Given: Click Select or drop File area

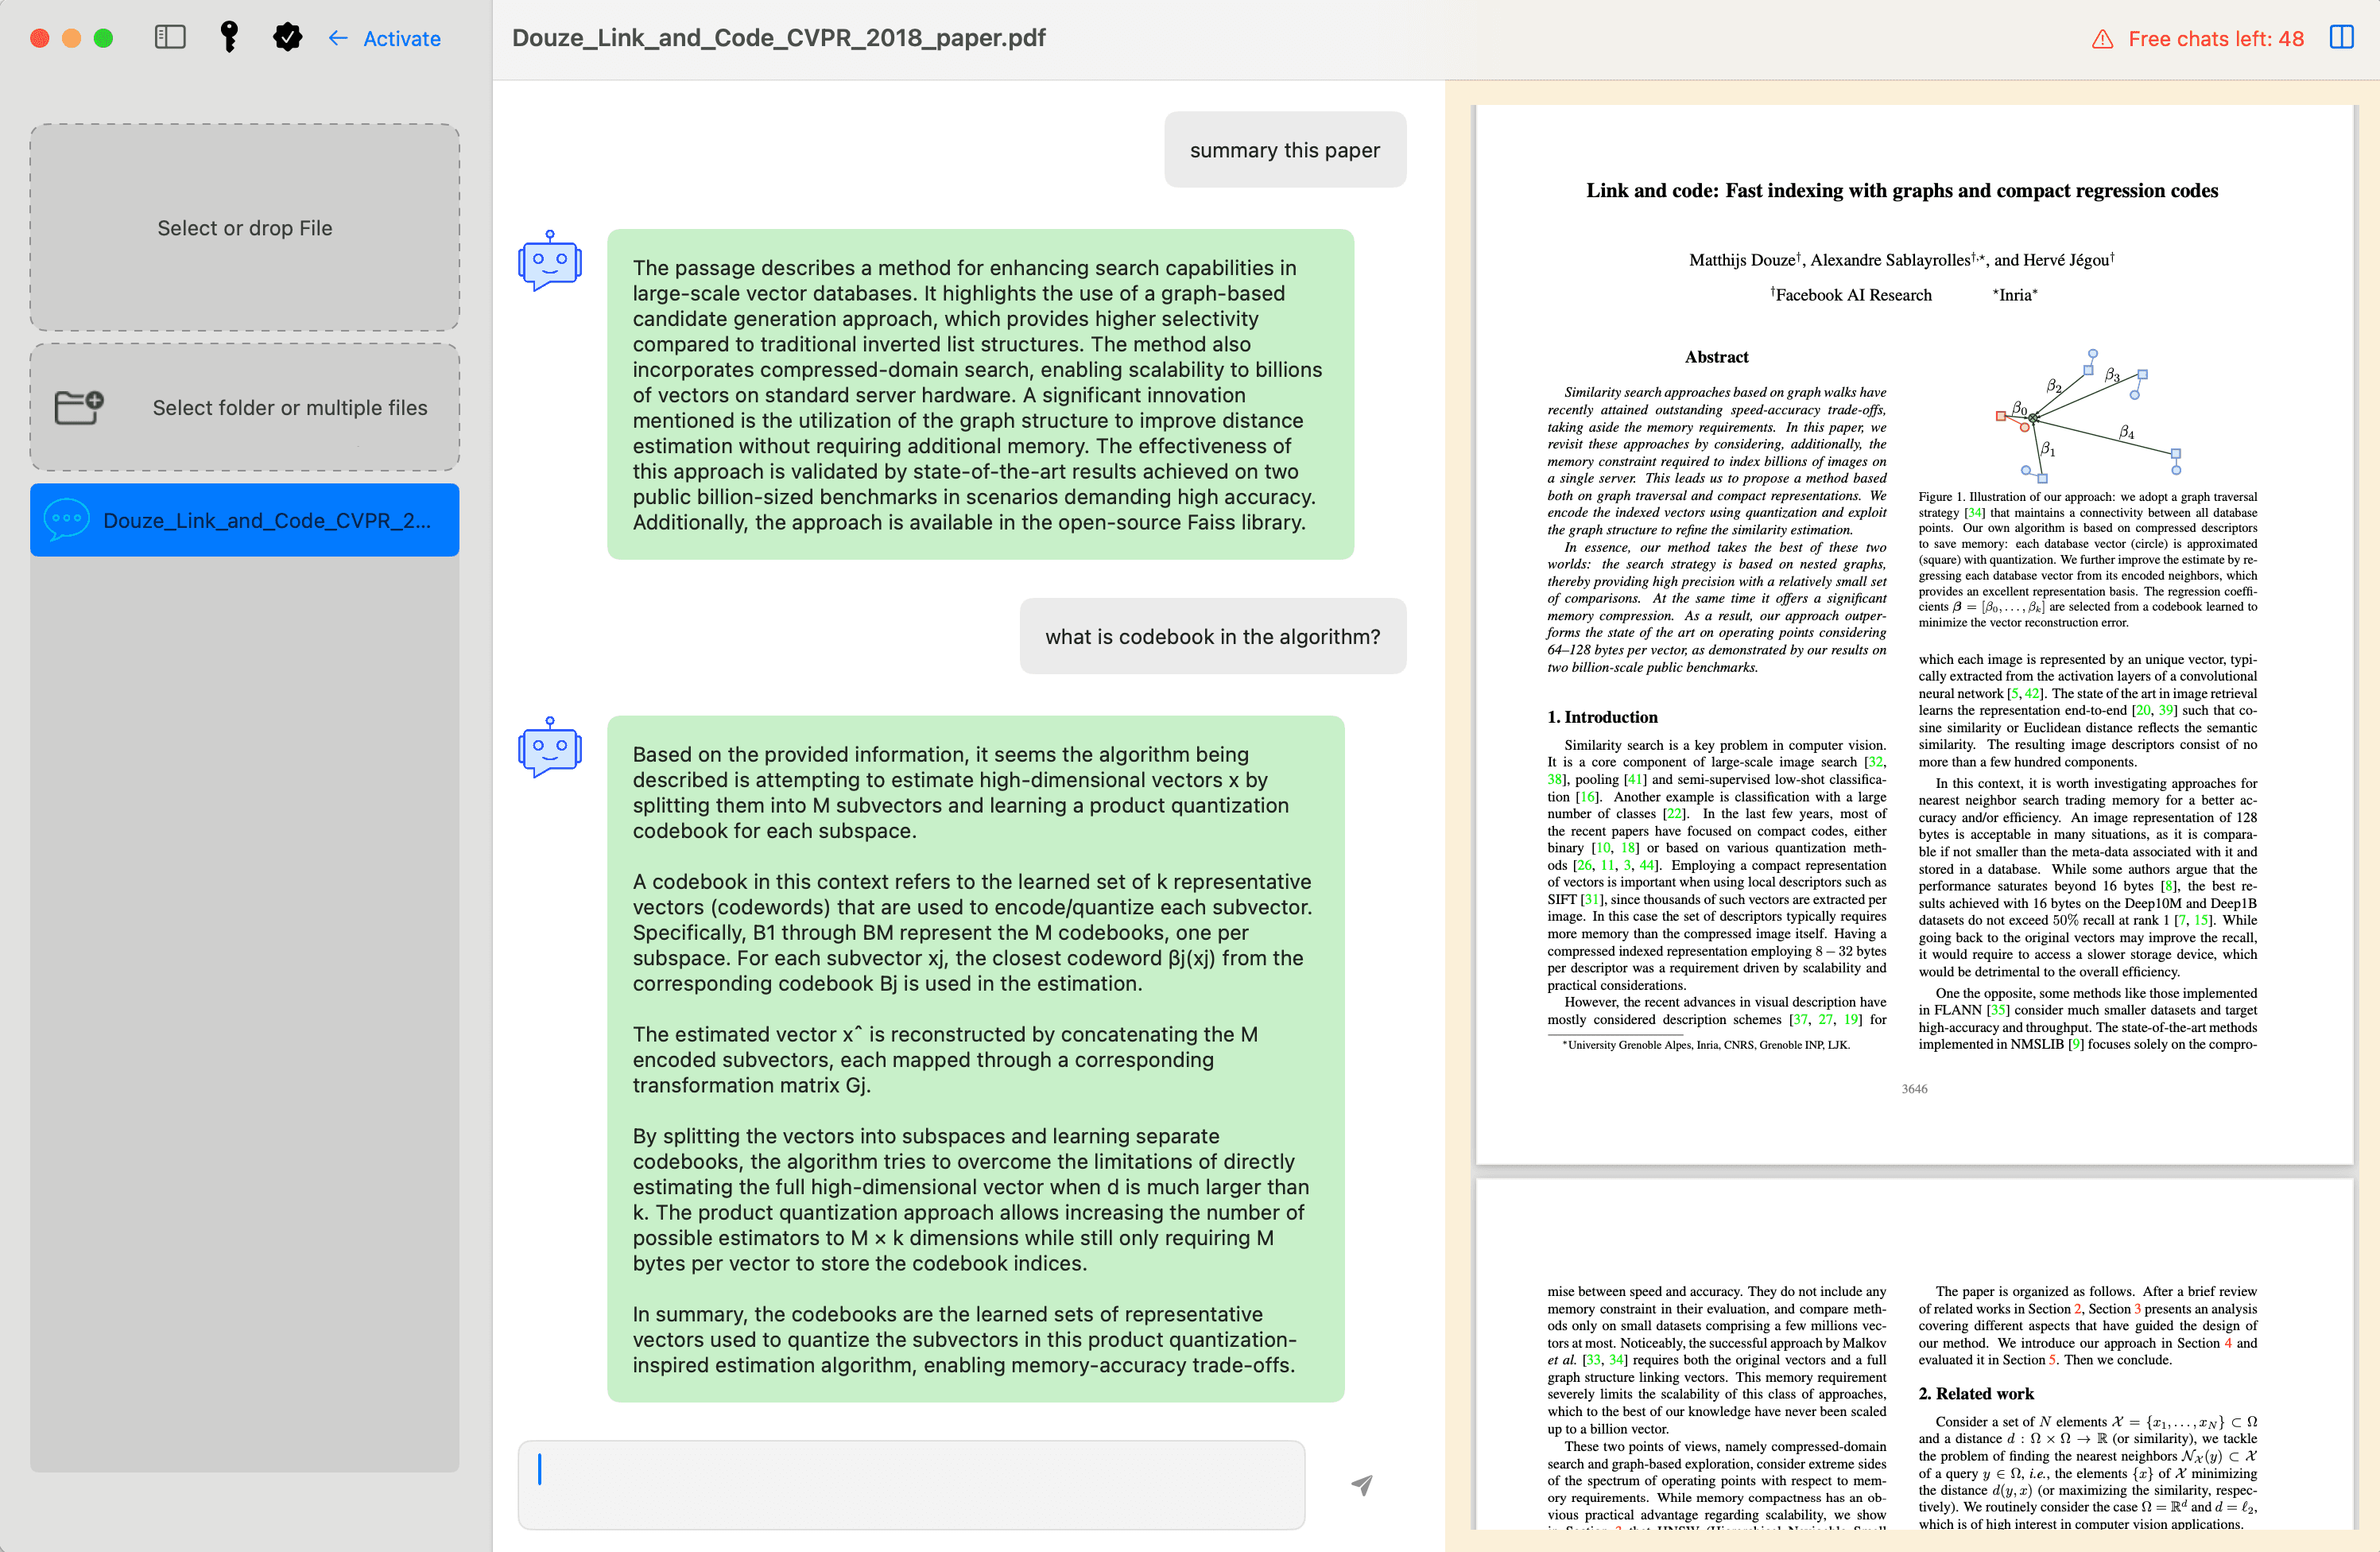Looking at the screenshot, I should (245, 228).
